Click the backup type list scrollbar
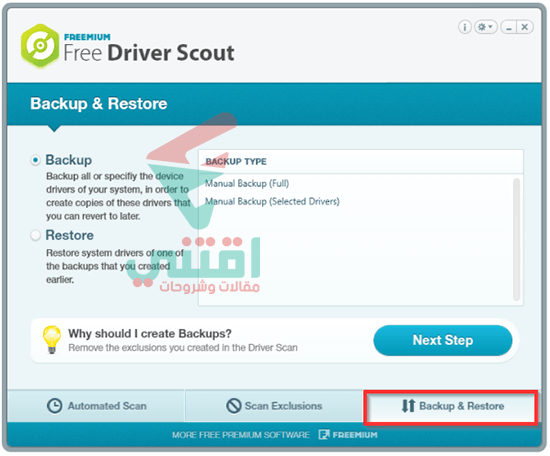The width and height of the screenshot is (550, 456). (516, 239)
